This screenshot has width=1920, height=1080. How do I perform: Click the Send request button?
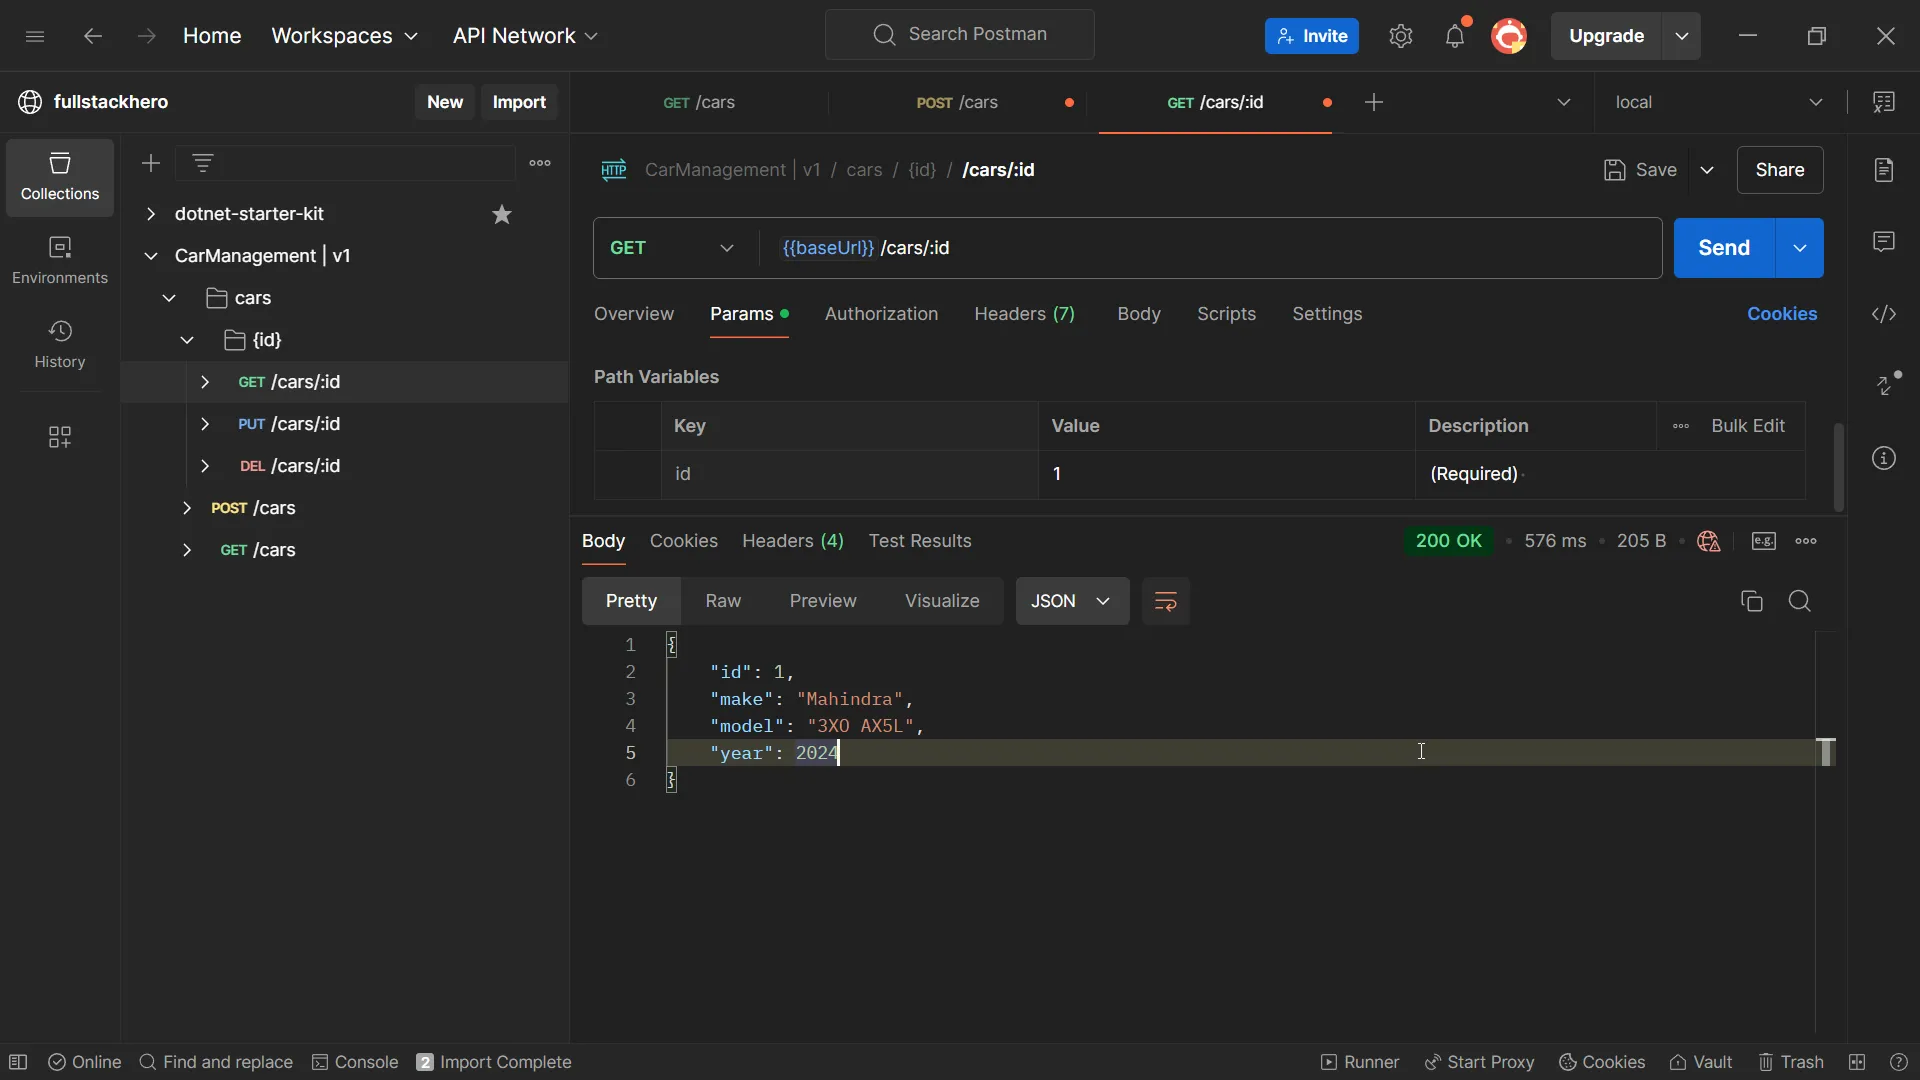[x=1724, y=248]
